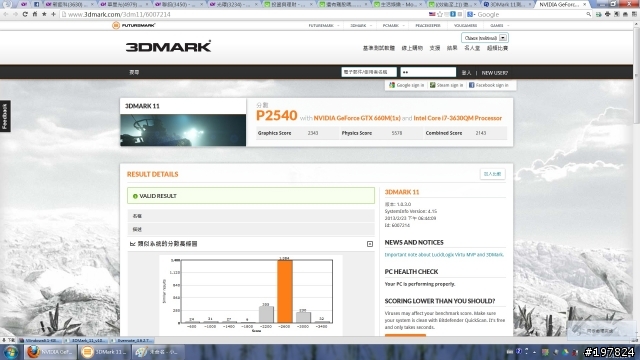640x360 pixels.
Task: Click the browser forward arrow
Action: click(x=15, y=14)
